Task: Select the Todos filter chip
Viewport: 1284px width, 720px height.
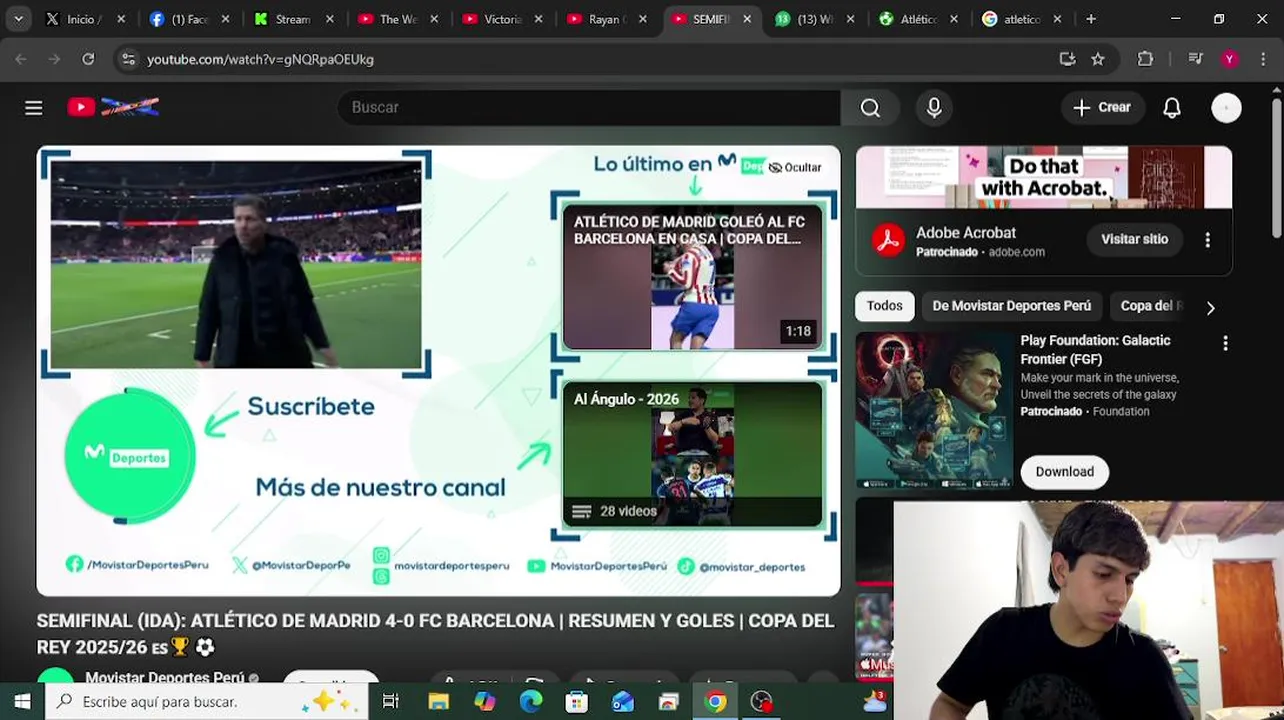Action: click(x=884, y=306)
